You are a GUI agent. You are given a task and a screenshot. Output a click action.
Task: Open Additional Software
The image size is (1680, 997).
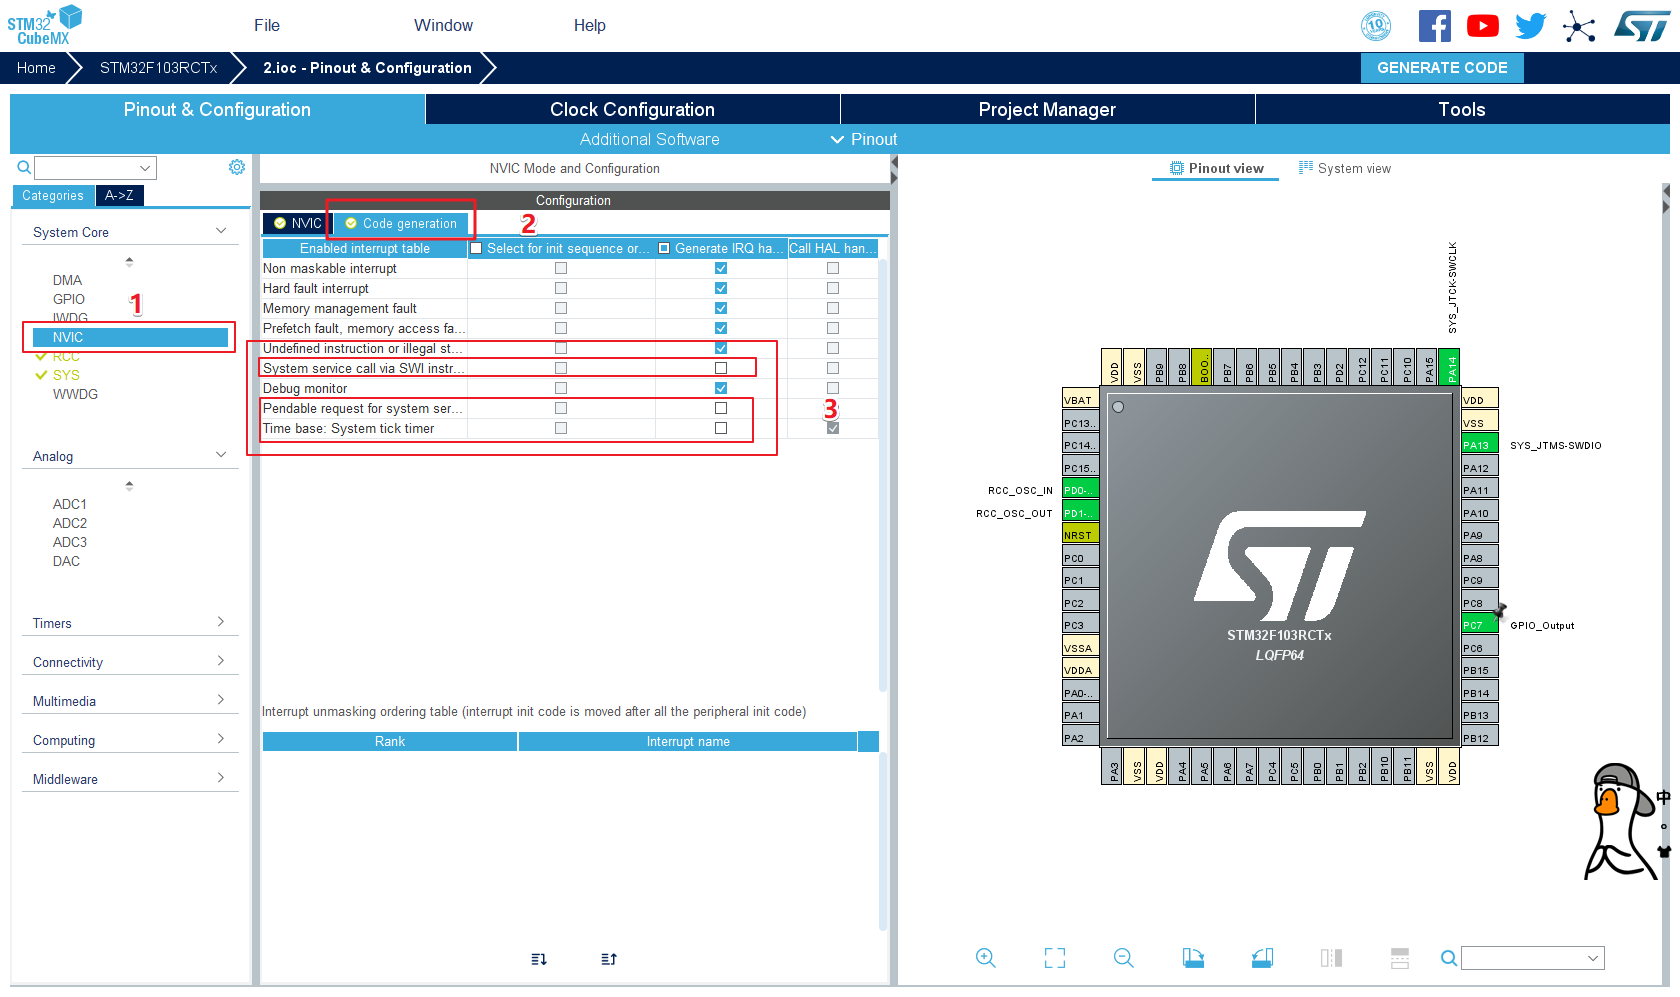(650, 139)
